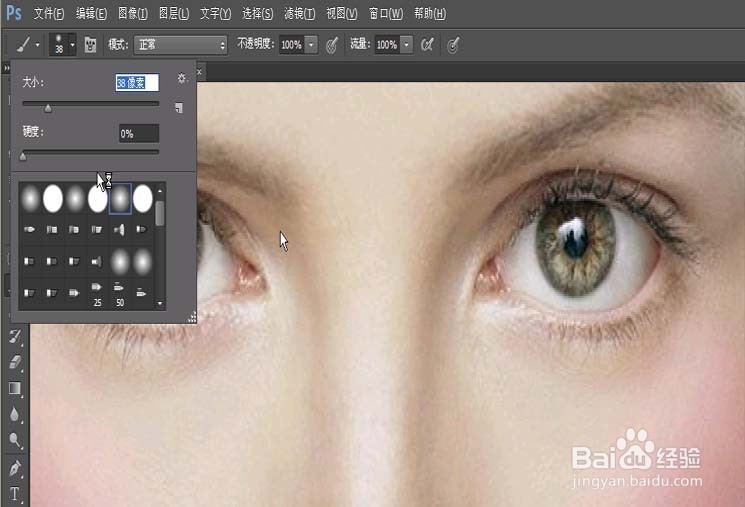Click the brush list scrollbar thumb
Image resolution: width=745 pixels, height=507 pixels.
[160, 213]
